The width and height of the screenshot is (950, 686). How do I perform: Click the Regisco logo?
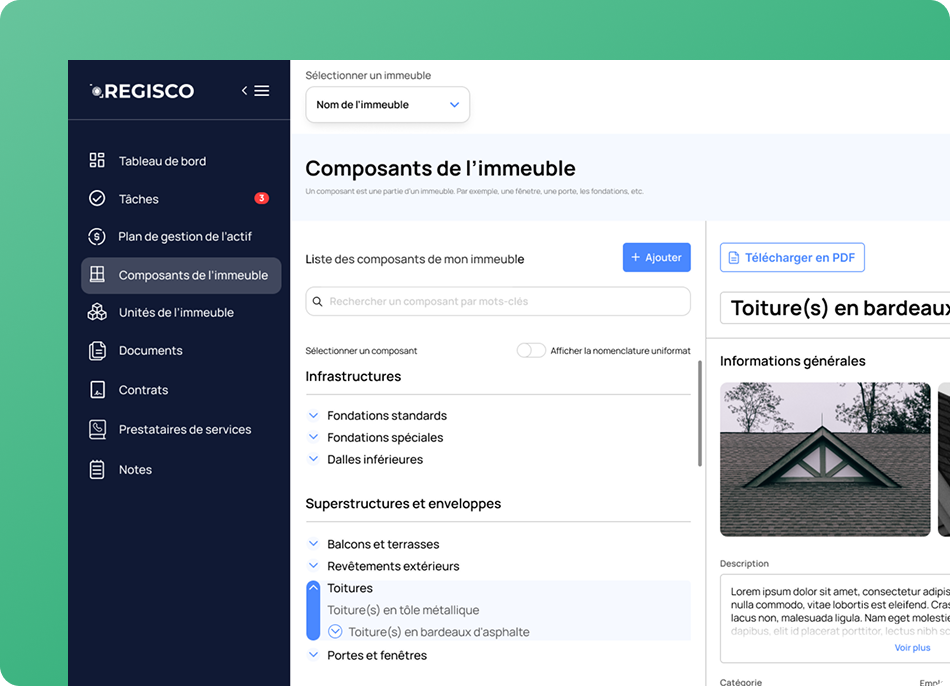point(142,91)
